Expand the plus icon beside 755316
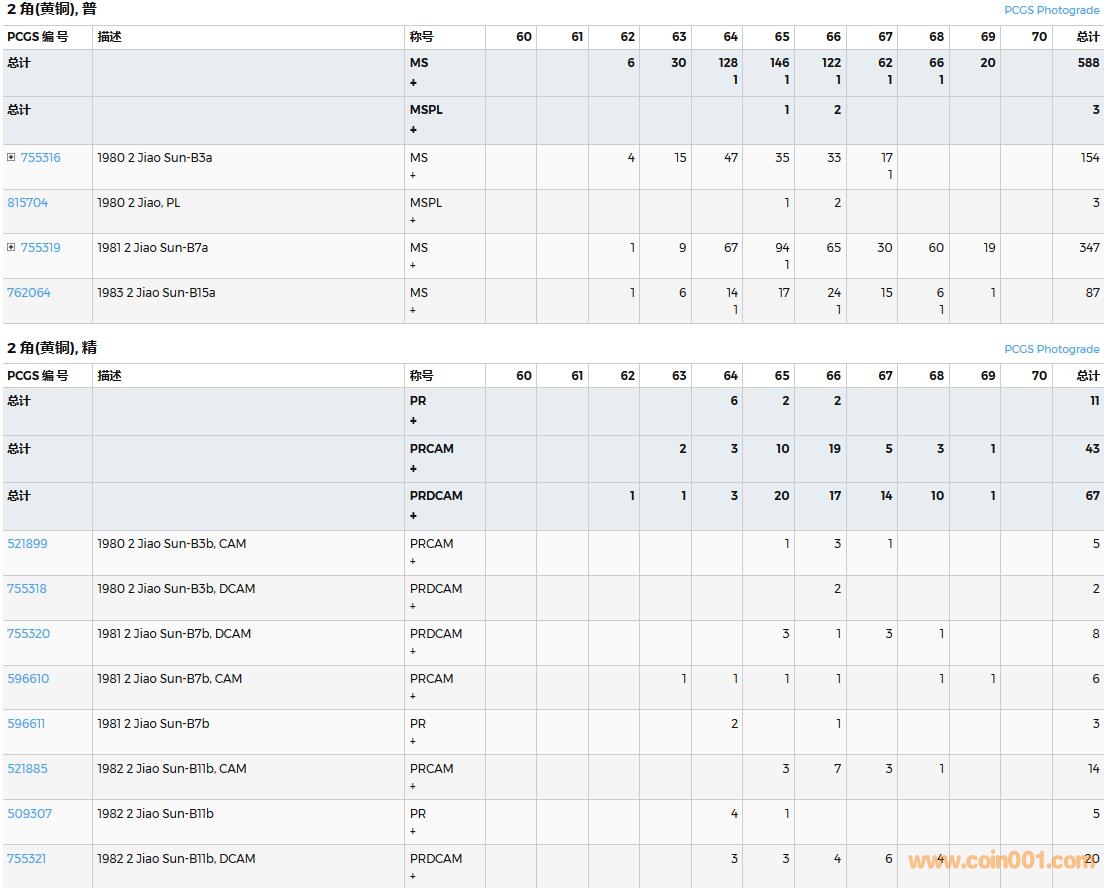 pyautogui.click(x=11, y=157)
